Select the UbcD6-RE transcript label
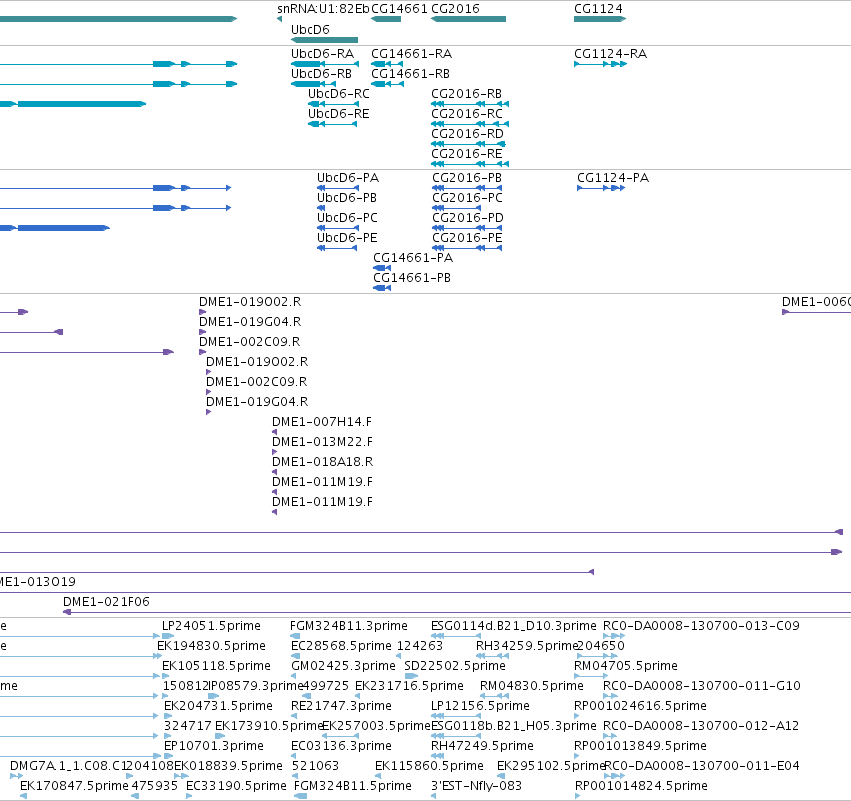The height and width of the screenshot is (801, 851). point(339,114)
